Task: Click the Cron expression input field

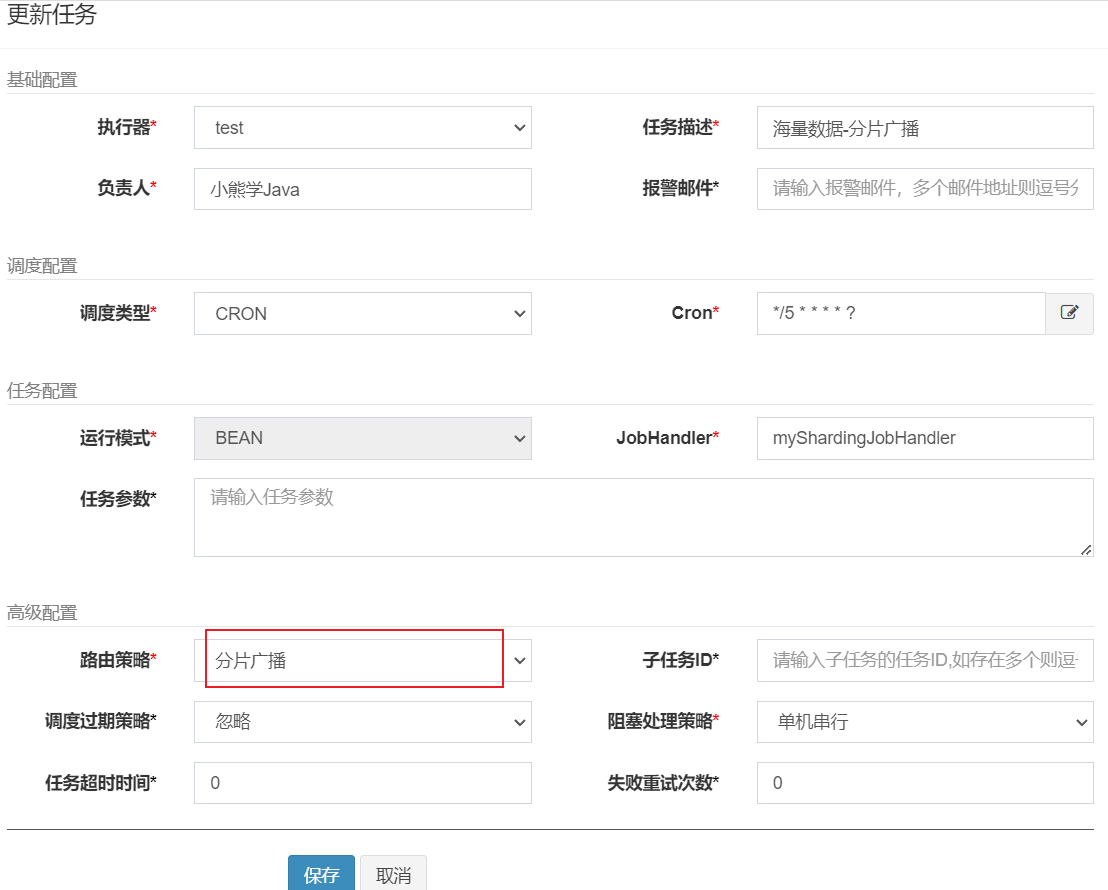Action: click(901, 314)
